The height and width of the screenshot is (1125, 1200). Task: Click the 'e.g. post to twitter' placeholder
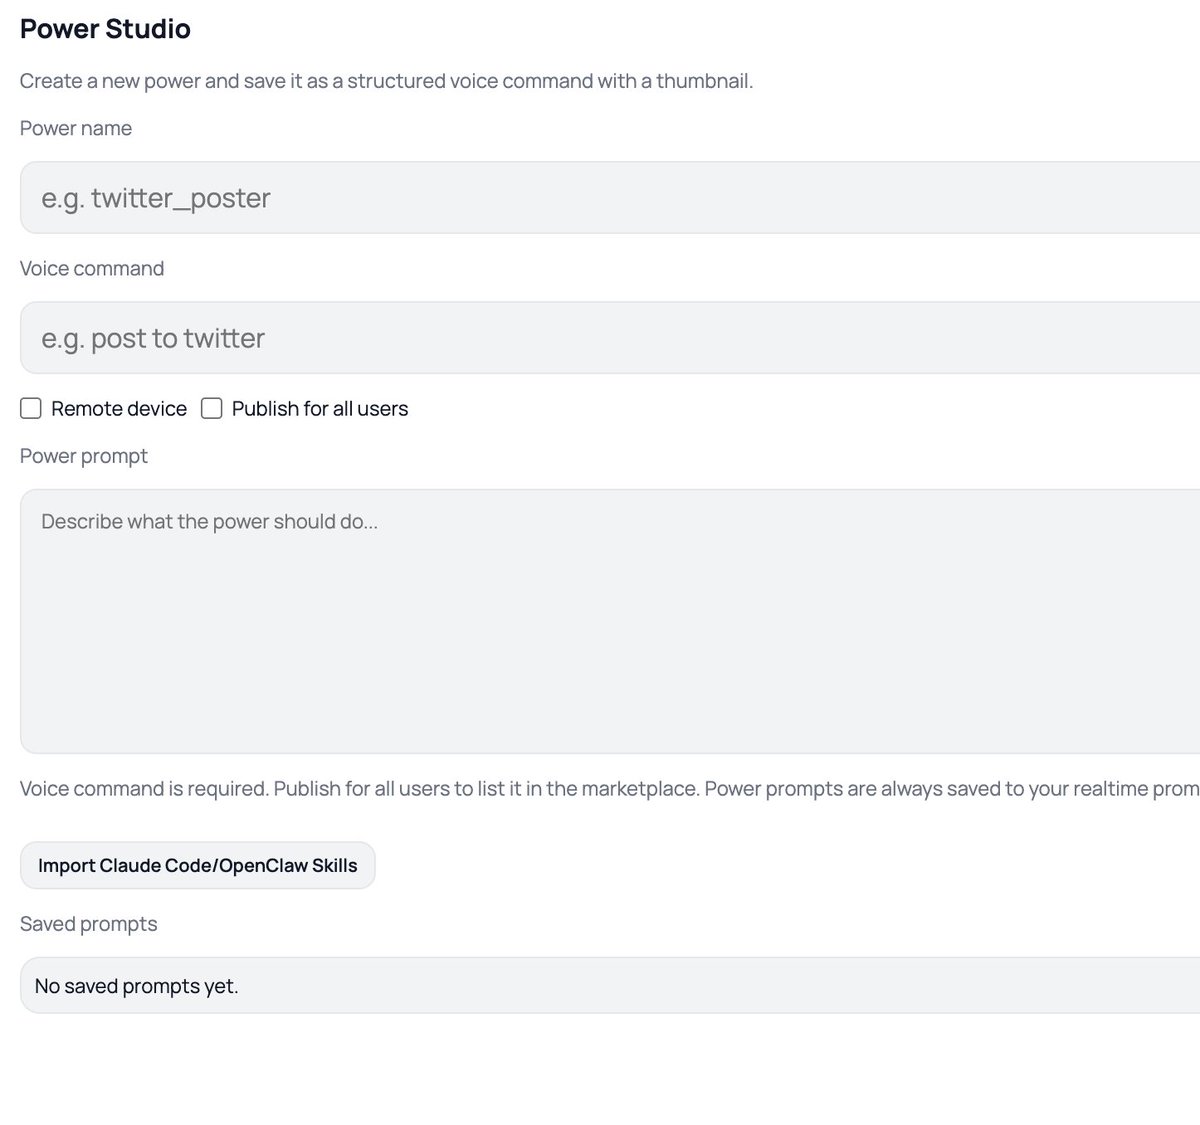pos(153,338)
